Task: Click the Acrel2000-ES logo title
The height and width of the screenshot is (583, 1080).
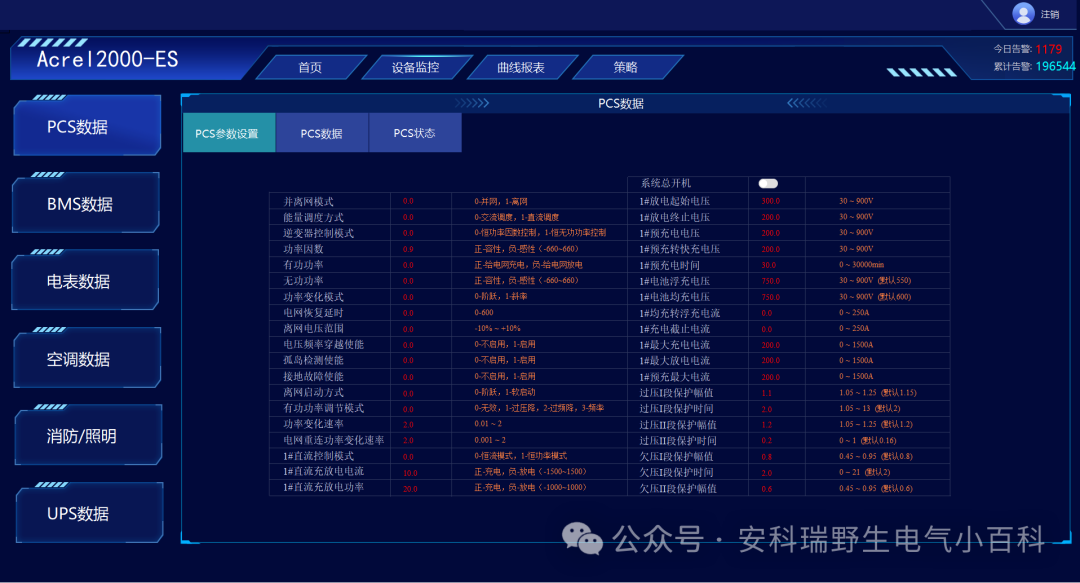Action: [x=107, y=59]
